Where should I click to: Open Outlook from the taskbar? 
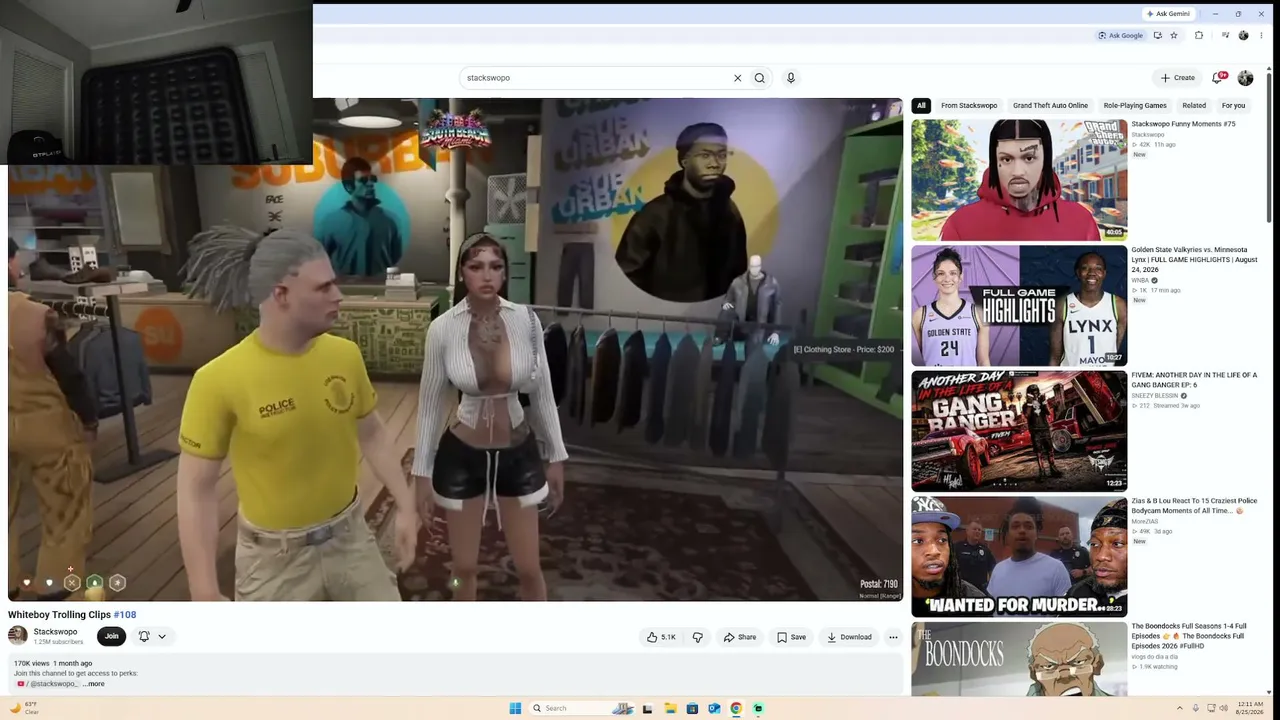coord(714,708)
